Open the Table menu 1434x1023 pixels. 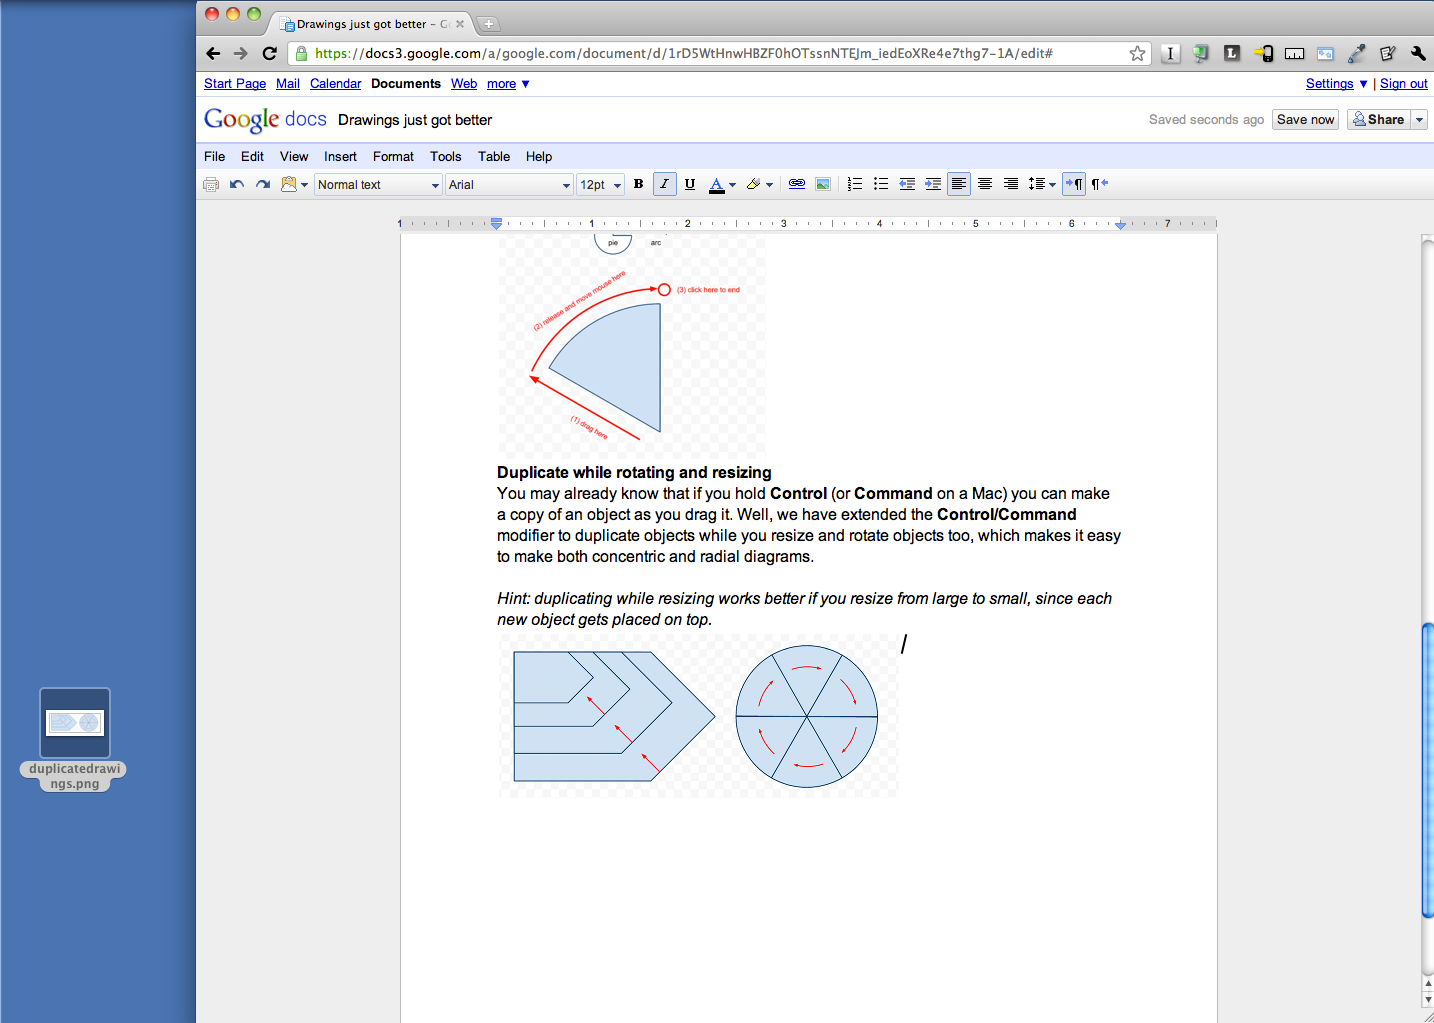click(x=494, y=157)
